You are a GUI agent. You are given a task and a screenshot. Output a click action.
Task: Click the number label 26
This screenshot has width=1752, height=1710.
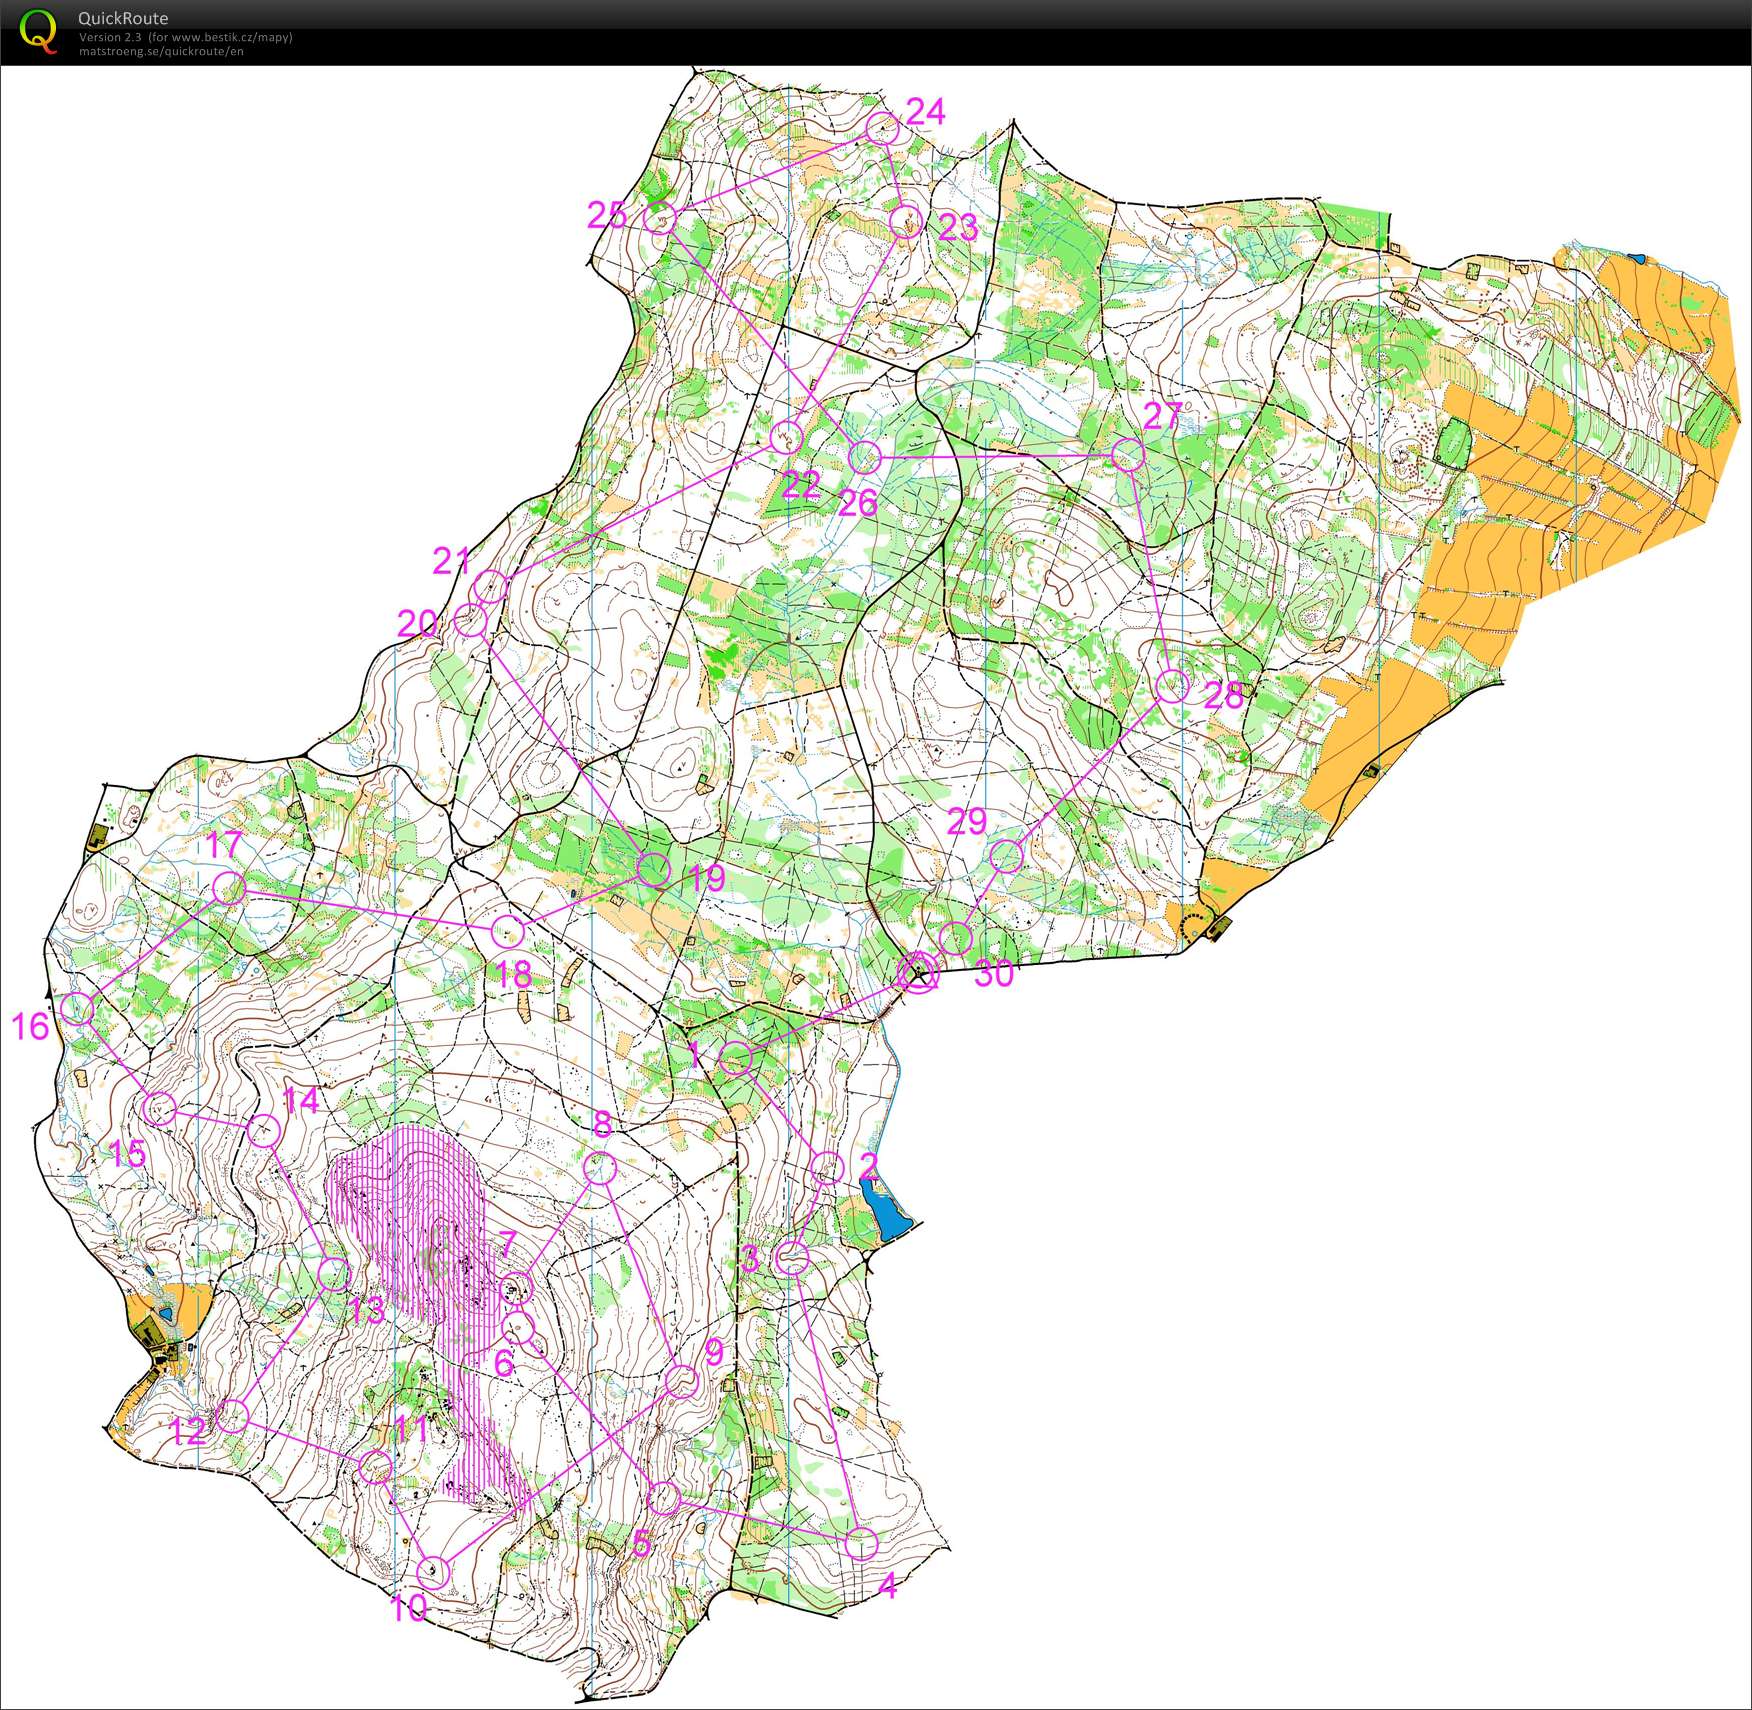pos(858,503)
